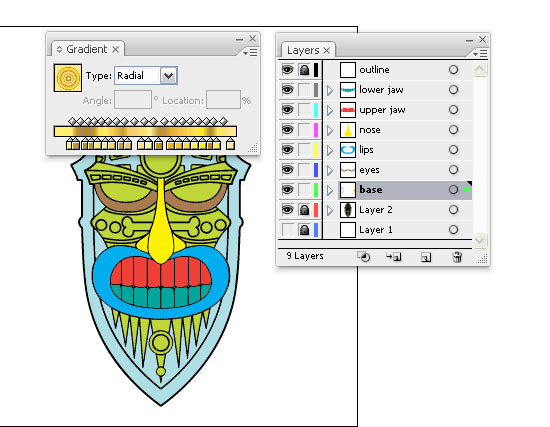550x427 pixels.
Task: Hide the upper jaw layer
Action: pyautogui.click(x=288, y=109)
